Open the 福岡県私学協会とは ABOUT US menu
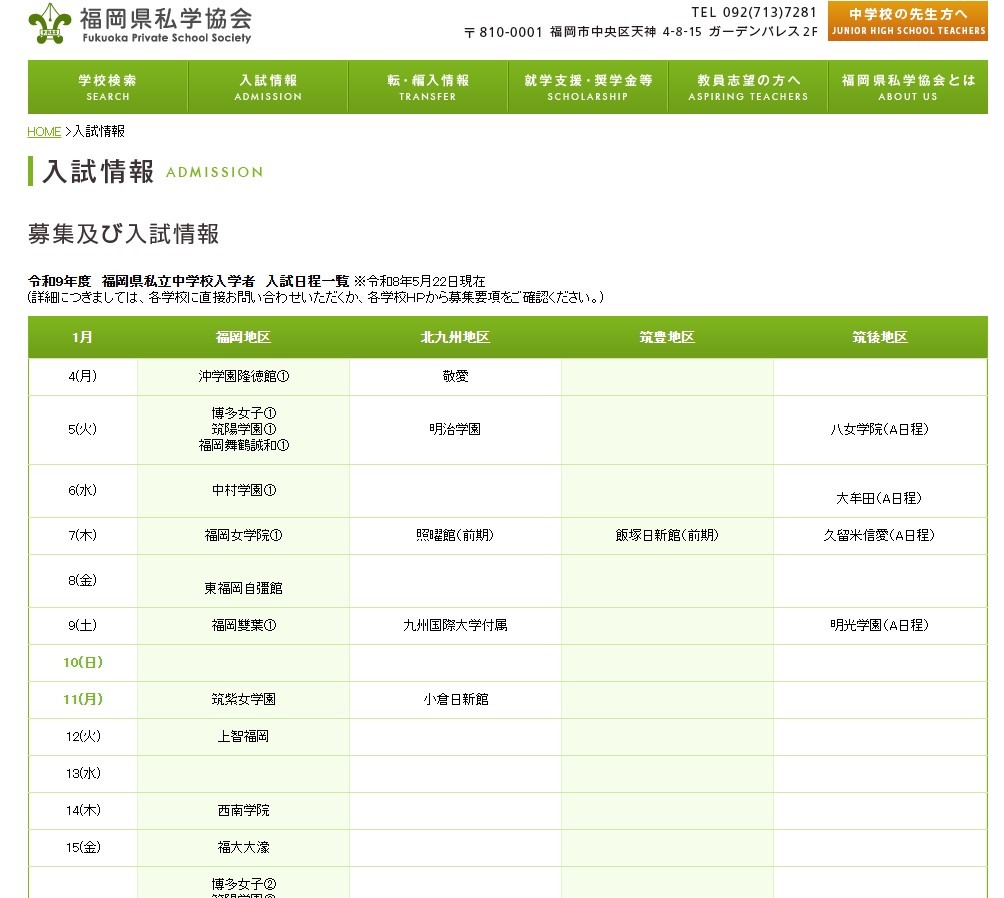This screenshot has height=898, width=1004. tap(908, 87)
